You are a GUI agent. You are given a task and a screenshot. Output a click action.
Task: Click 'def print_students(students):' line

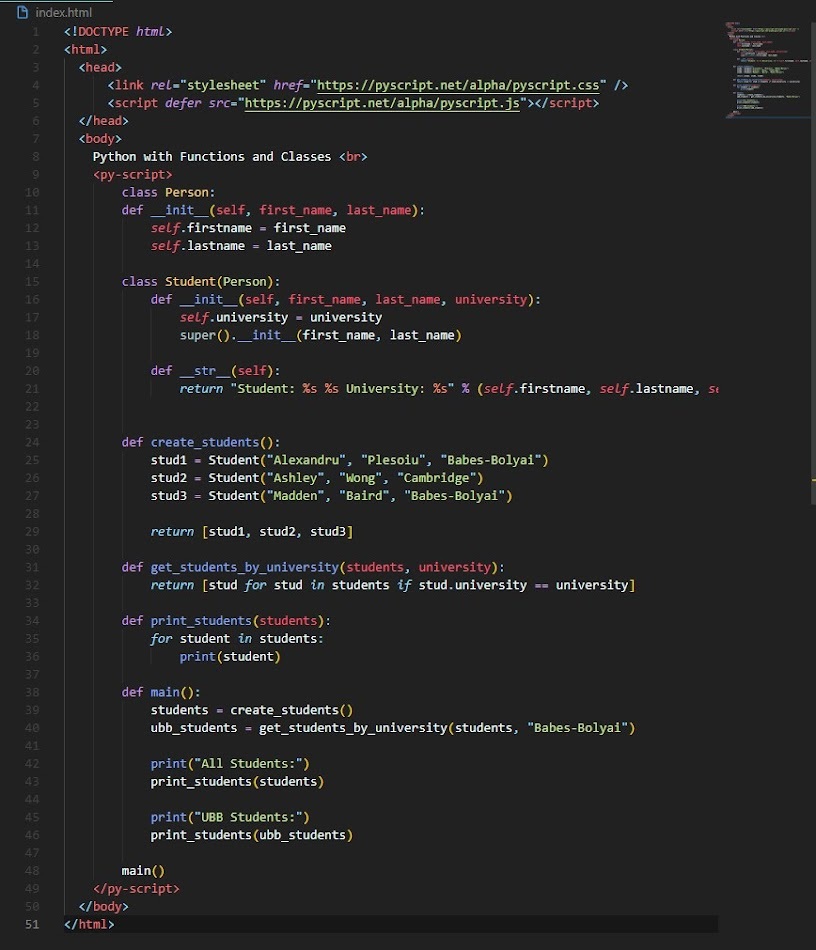pyautogui.click(x=226, y=621)
